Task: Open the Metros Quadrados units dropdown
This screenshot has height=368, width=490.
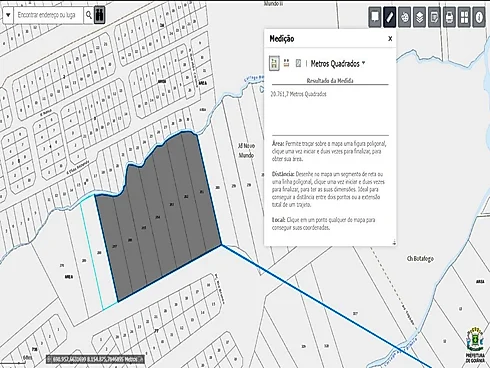Action: point(338,63)
